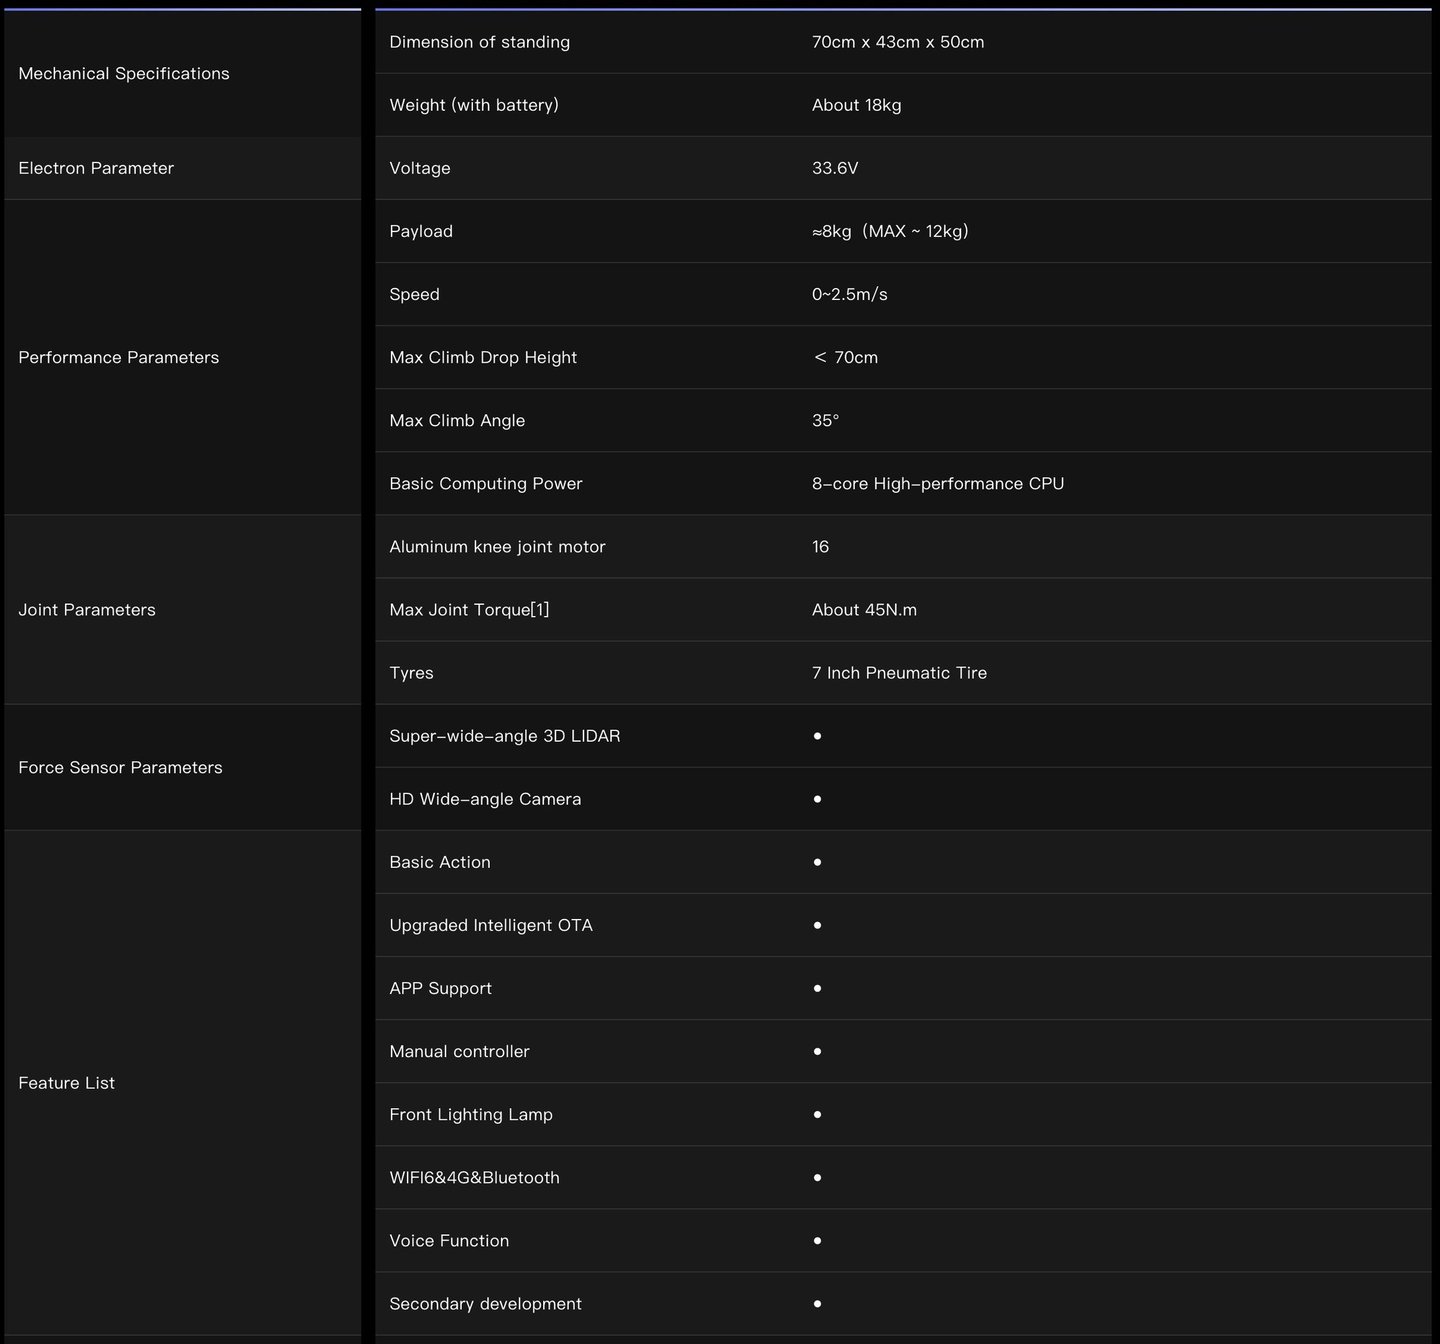Screen dimensions: 1440x1344
Task: Click the bullet dot for APP Support
Action: click(x=817, y=988)
